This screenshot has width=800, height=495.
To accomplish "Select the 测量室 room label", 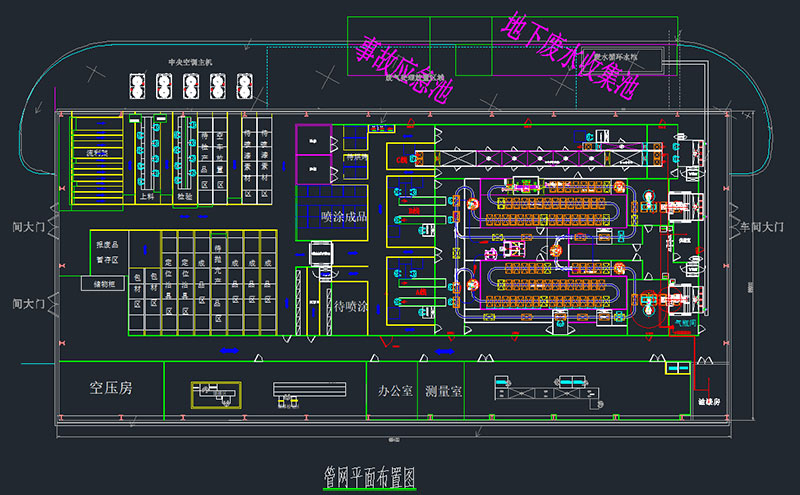I will [x=442, y=391].
